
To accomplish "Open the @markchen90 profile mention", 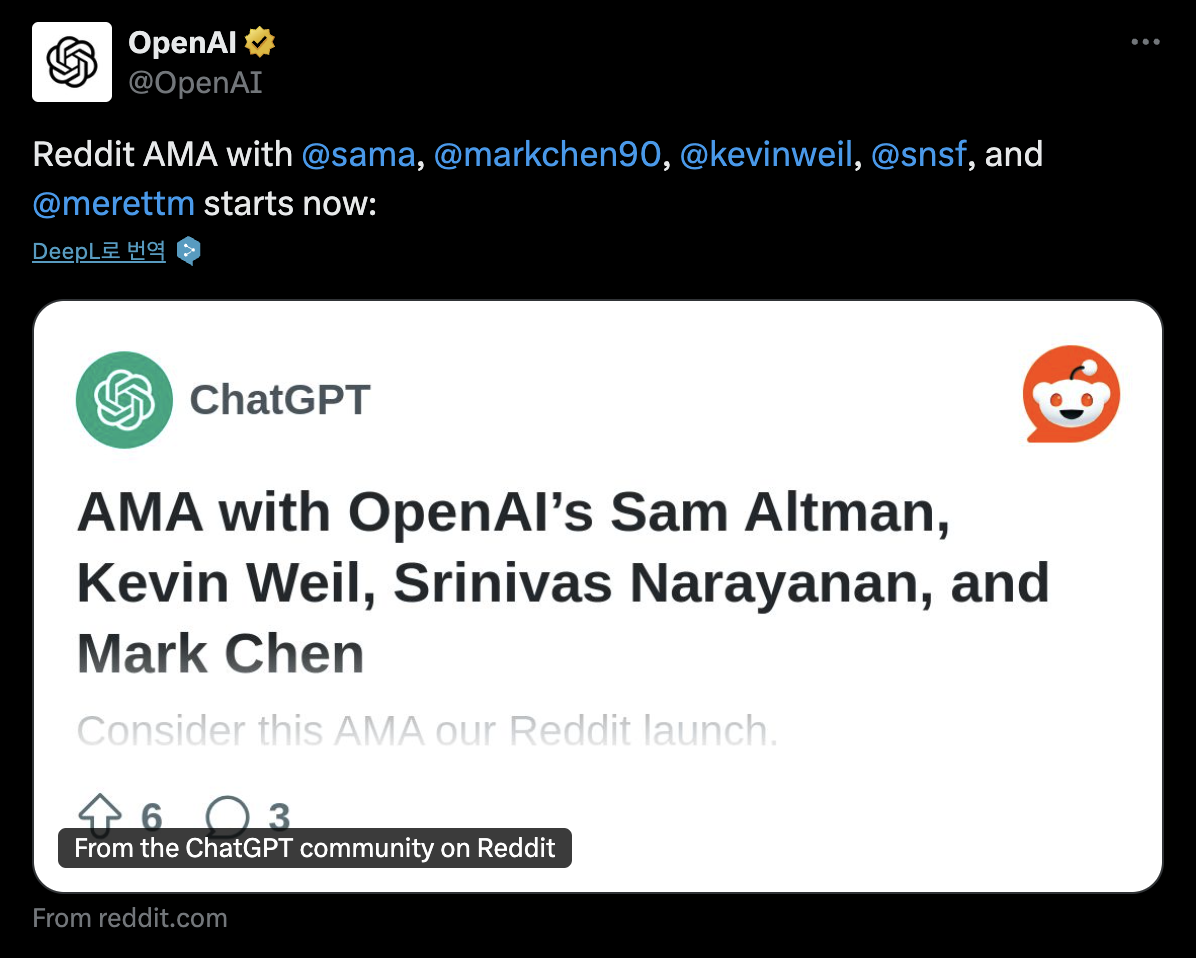I will [x=548, y=155].
